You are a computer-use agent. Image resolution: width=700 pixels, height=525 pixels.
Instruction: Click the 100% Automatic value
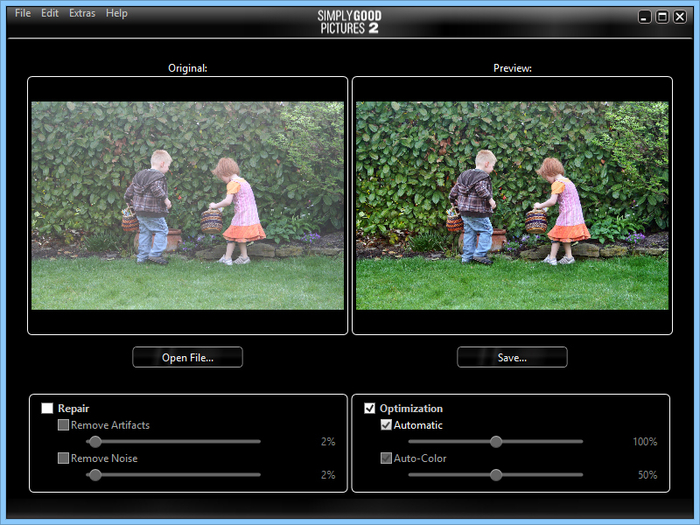pyautogui.click(x=645, y=442)
